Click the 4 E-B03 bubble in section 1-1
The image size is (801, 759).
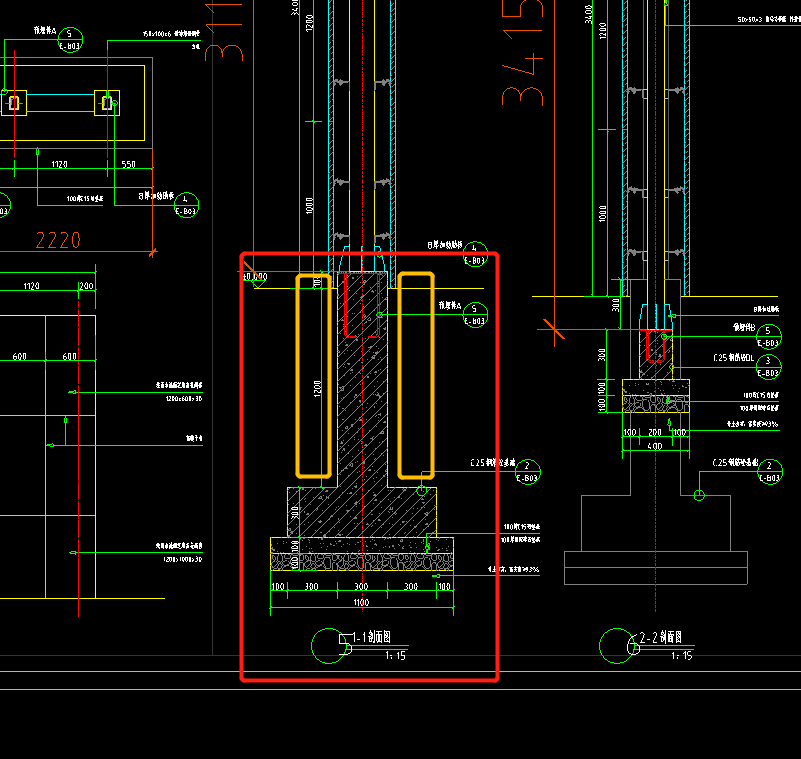tap(475, 254)
